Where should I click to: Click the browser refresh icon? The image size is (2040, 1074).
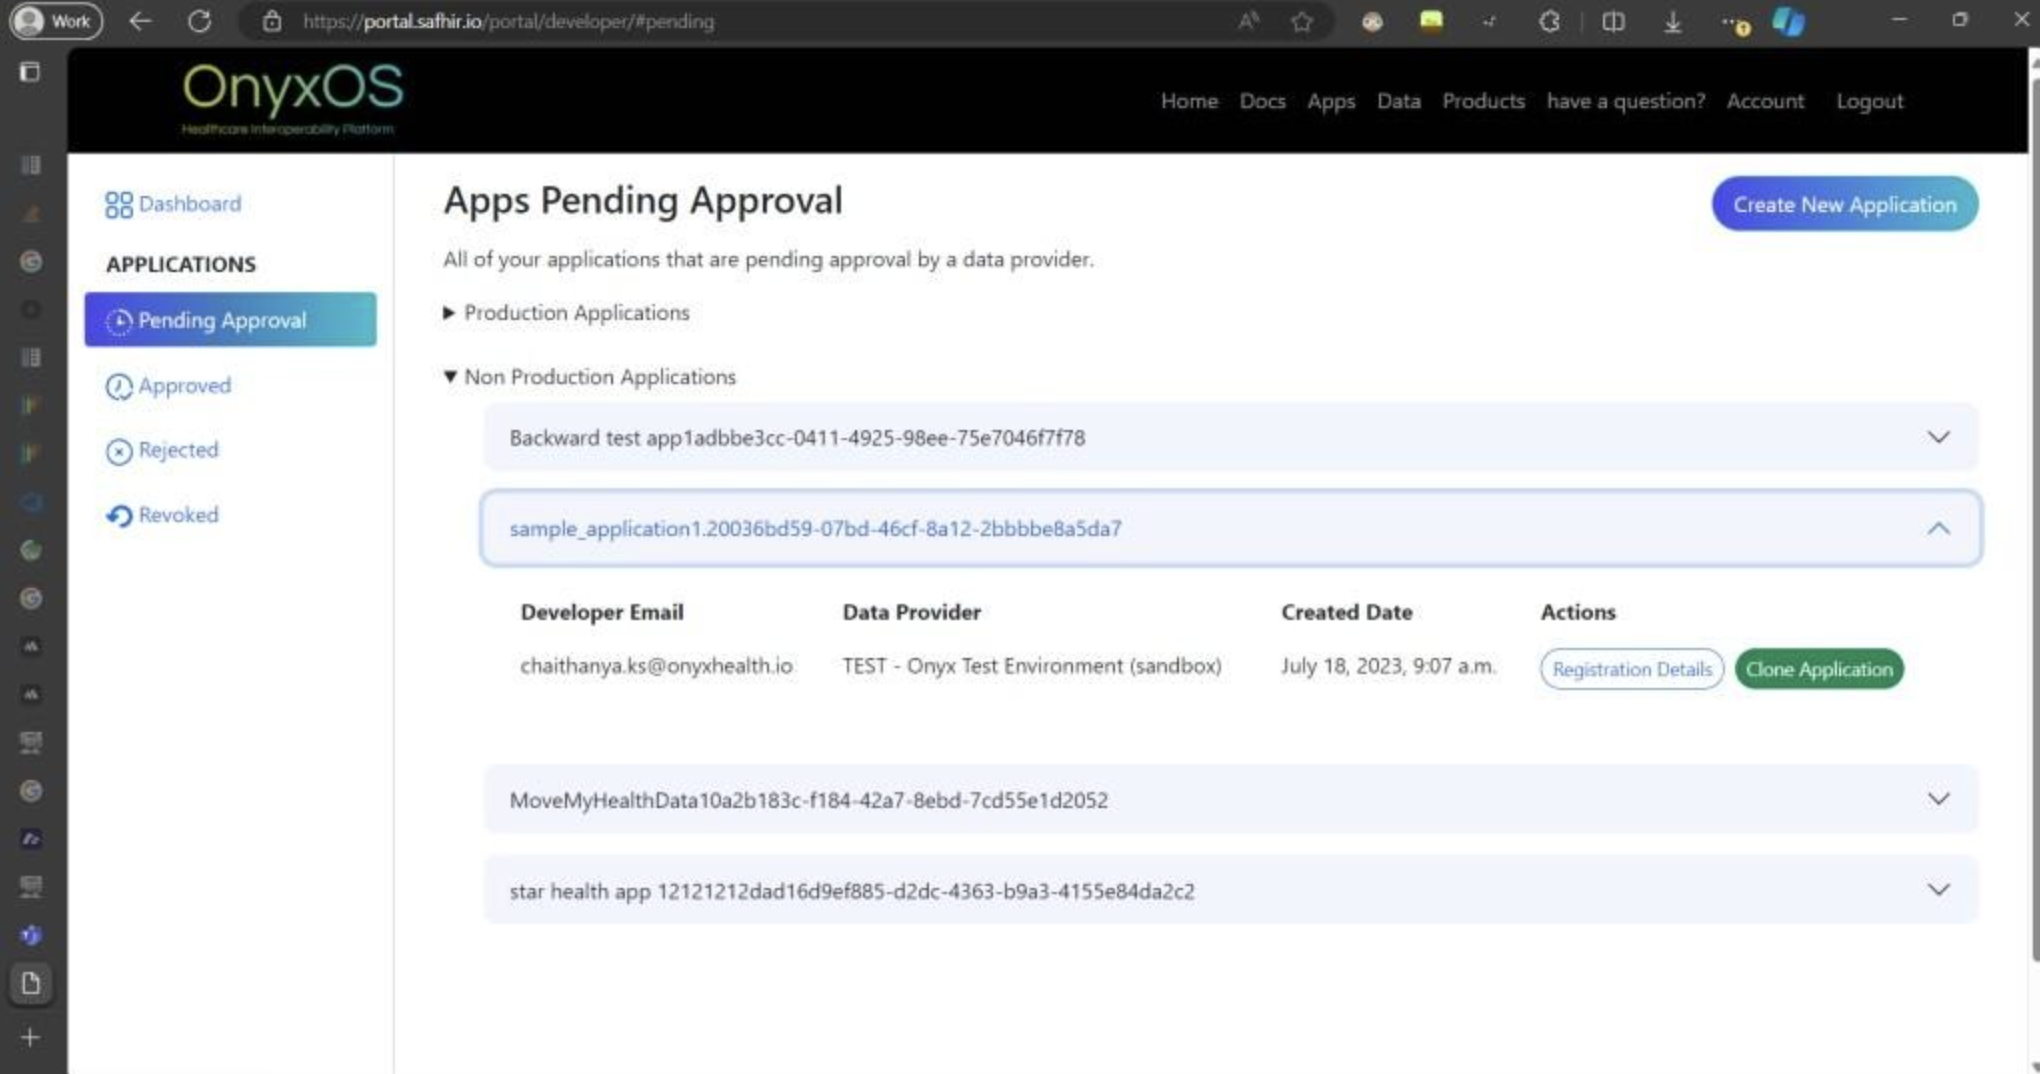tap(199, 21)
